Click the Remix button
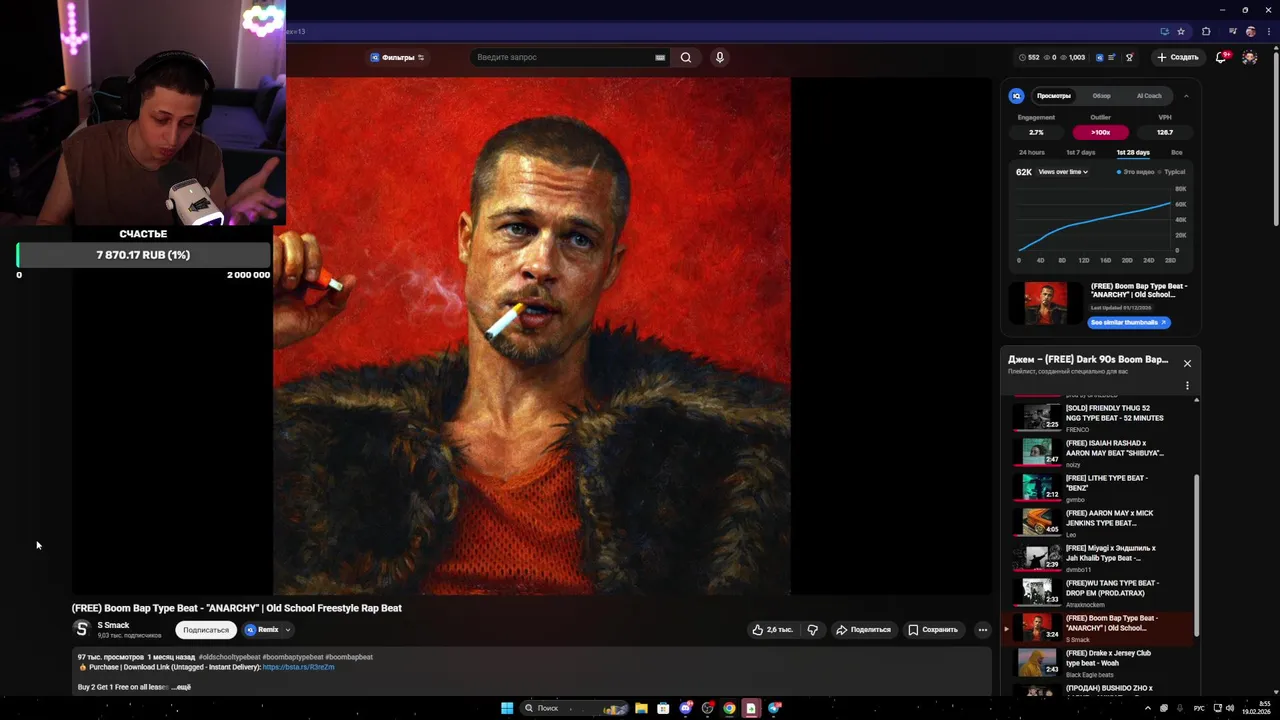 point(262,630)
